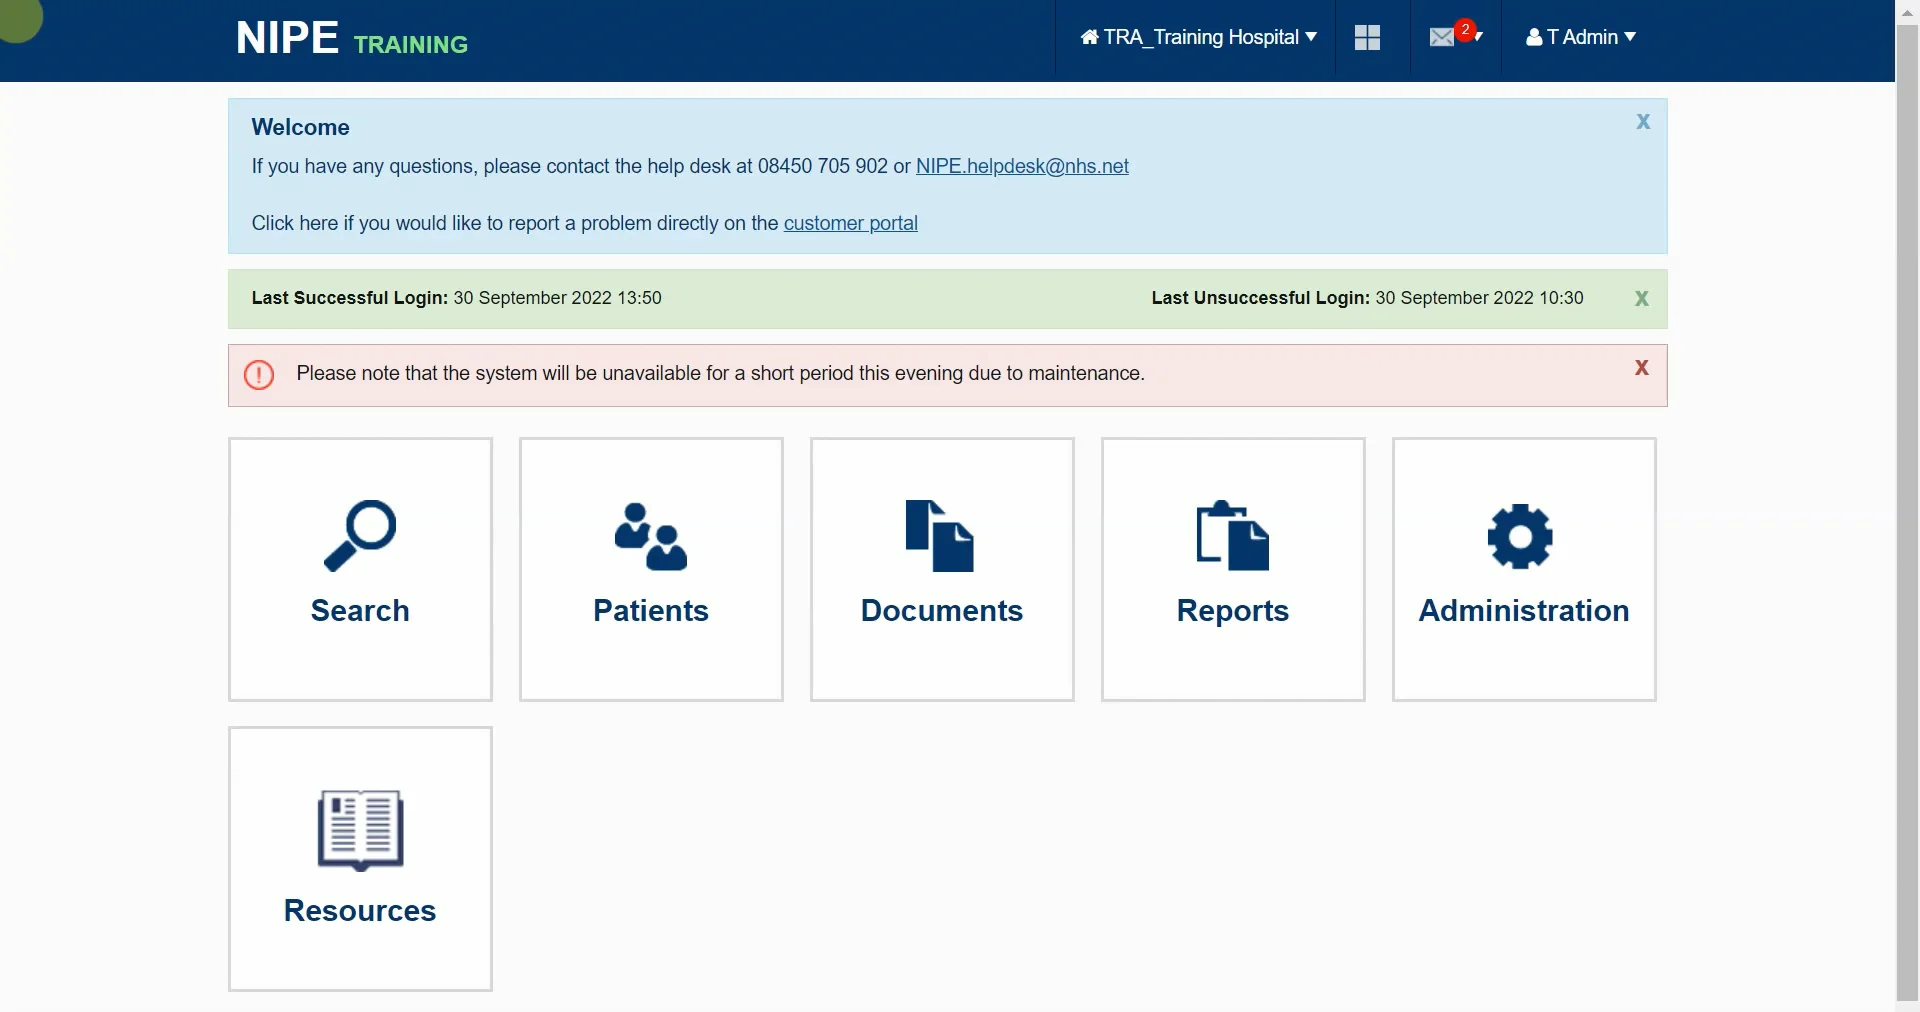The height and width of the screenshot is (1012, 1920).
Task: Open the apps grid icon
Action: [x=1367, y=37]
